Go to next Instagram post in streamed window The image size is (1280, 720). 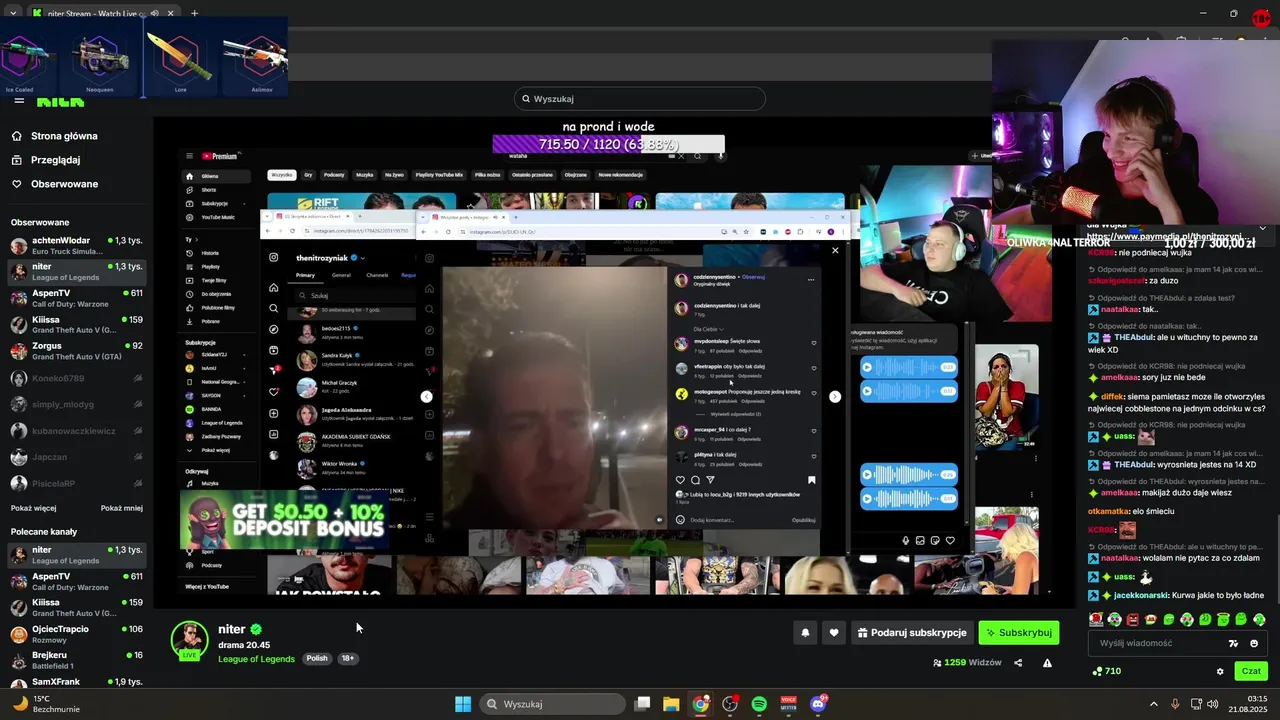tap(835, 396)
